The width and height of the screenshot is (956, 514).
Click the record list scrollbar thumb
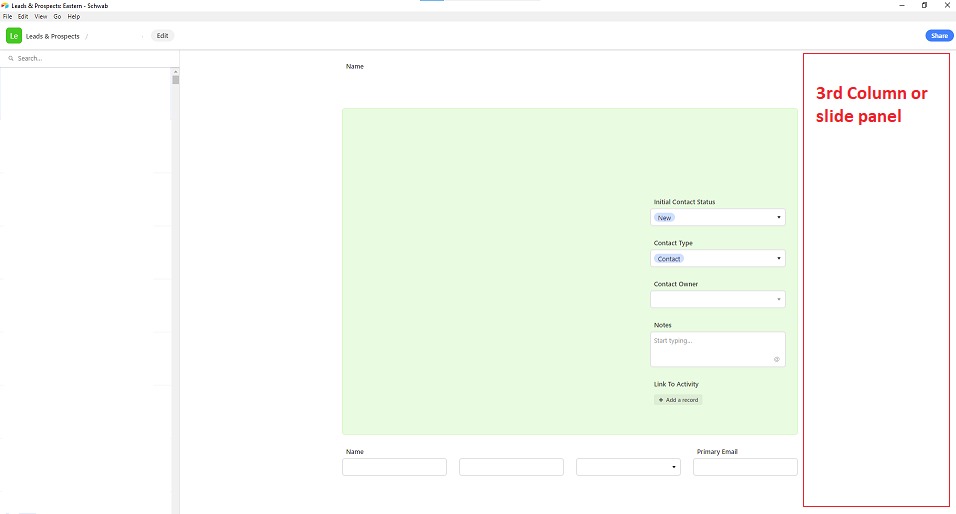click(x=176, y=79)
